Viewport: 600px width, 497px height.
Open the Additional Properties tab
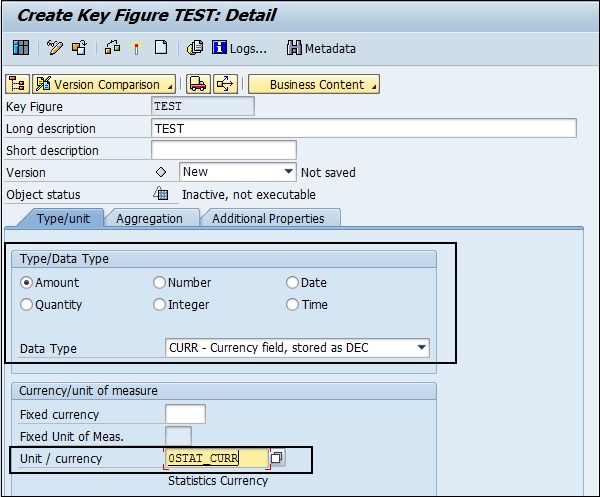pos(268,218)
